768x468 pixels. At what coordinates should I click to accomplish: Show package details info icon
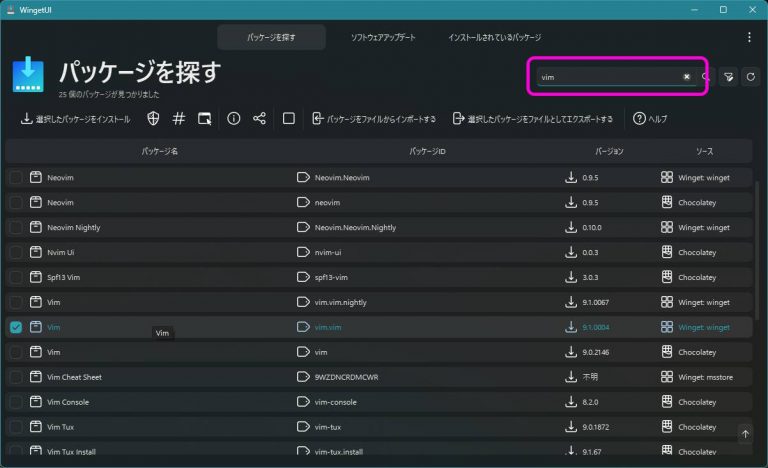(x=234, y=119)
